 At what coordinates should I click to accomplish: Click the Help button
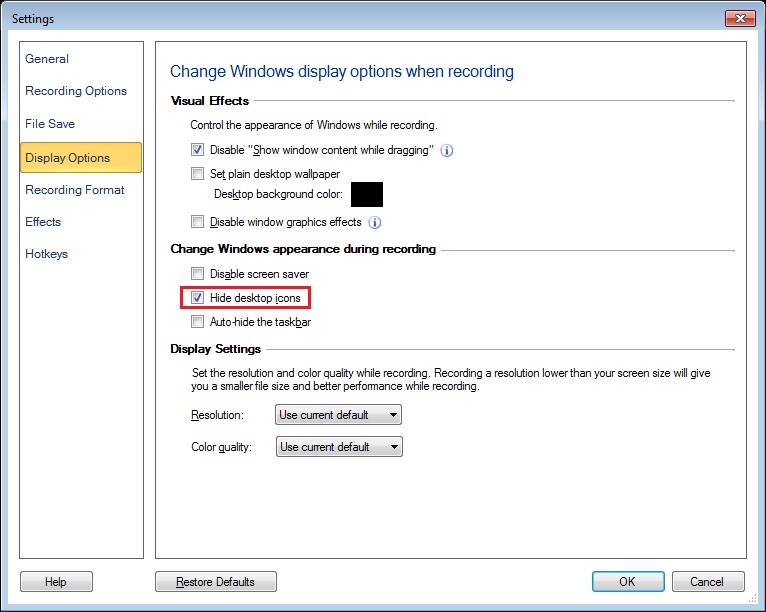tap(56, 582)
